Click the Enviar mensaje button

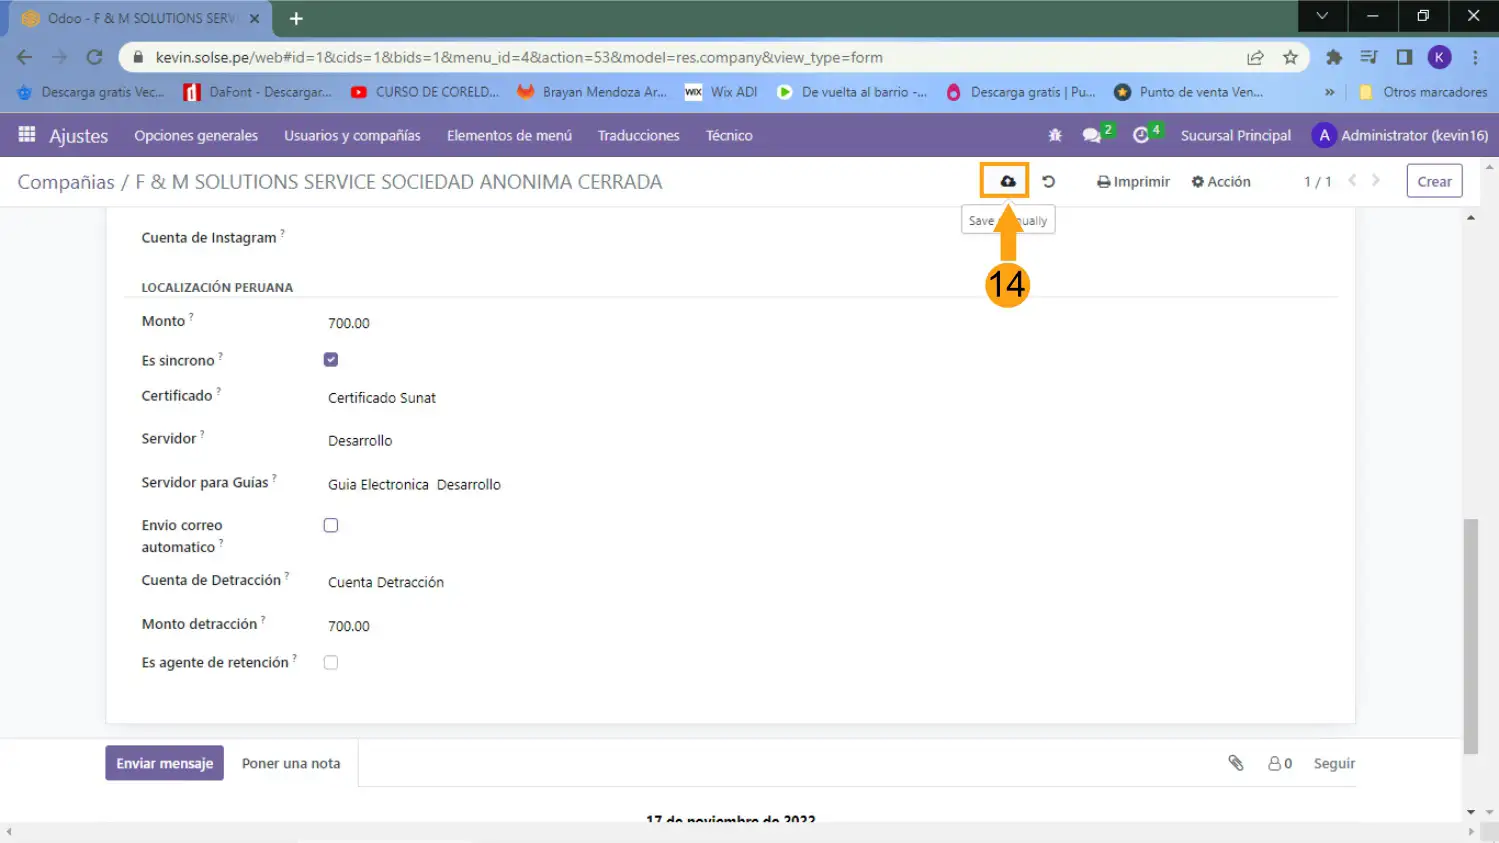(164, 763)
